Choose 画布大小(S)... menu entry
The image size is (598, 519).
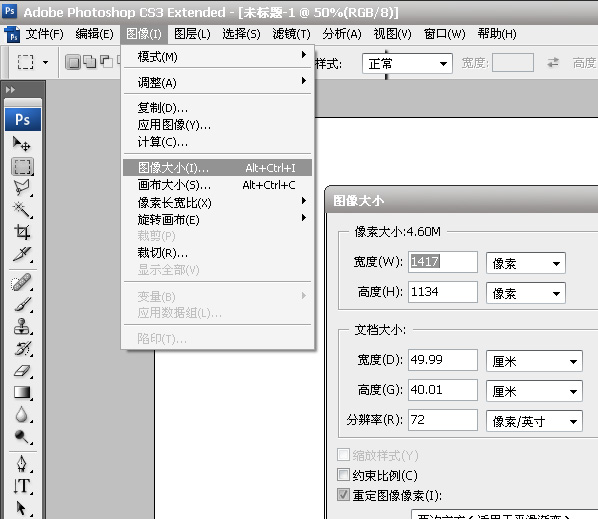217,185
